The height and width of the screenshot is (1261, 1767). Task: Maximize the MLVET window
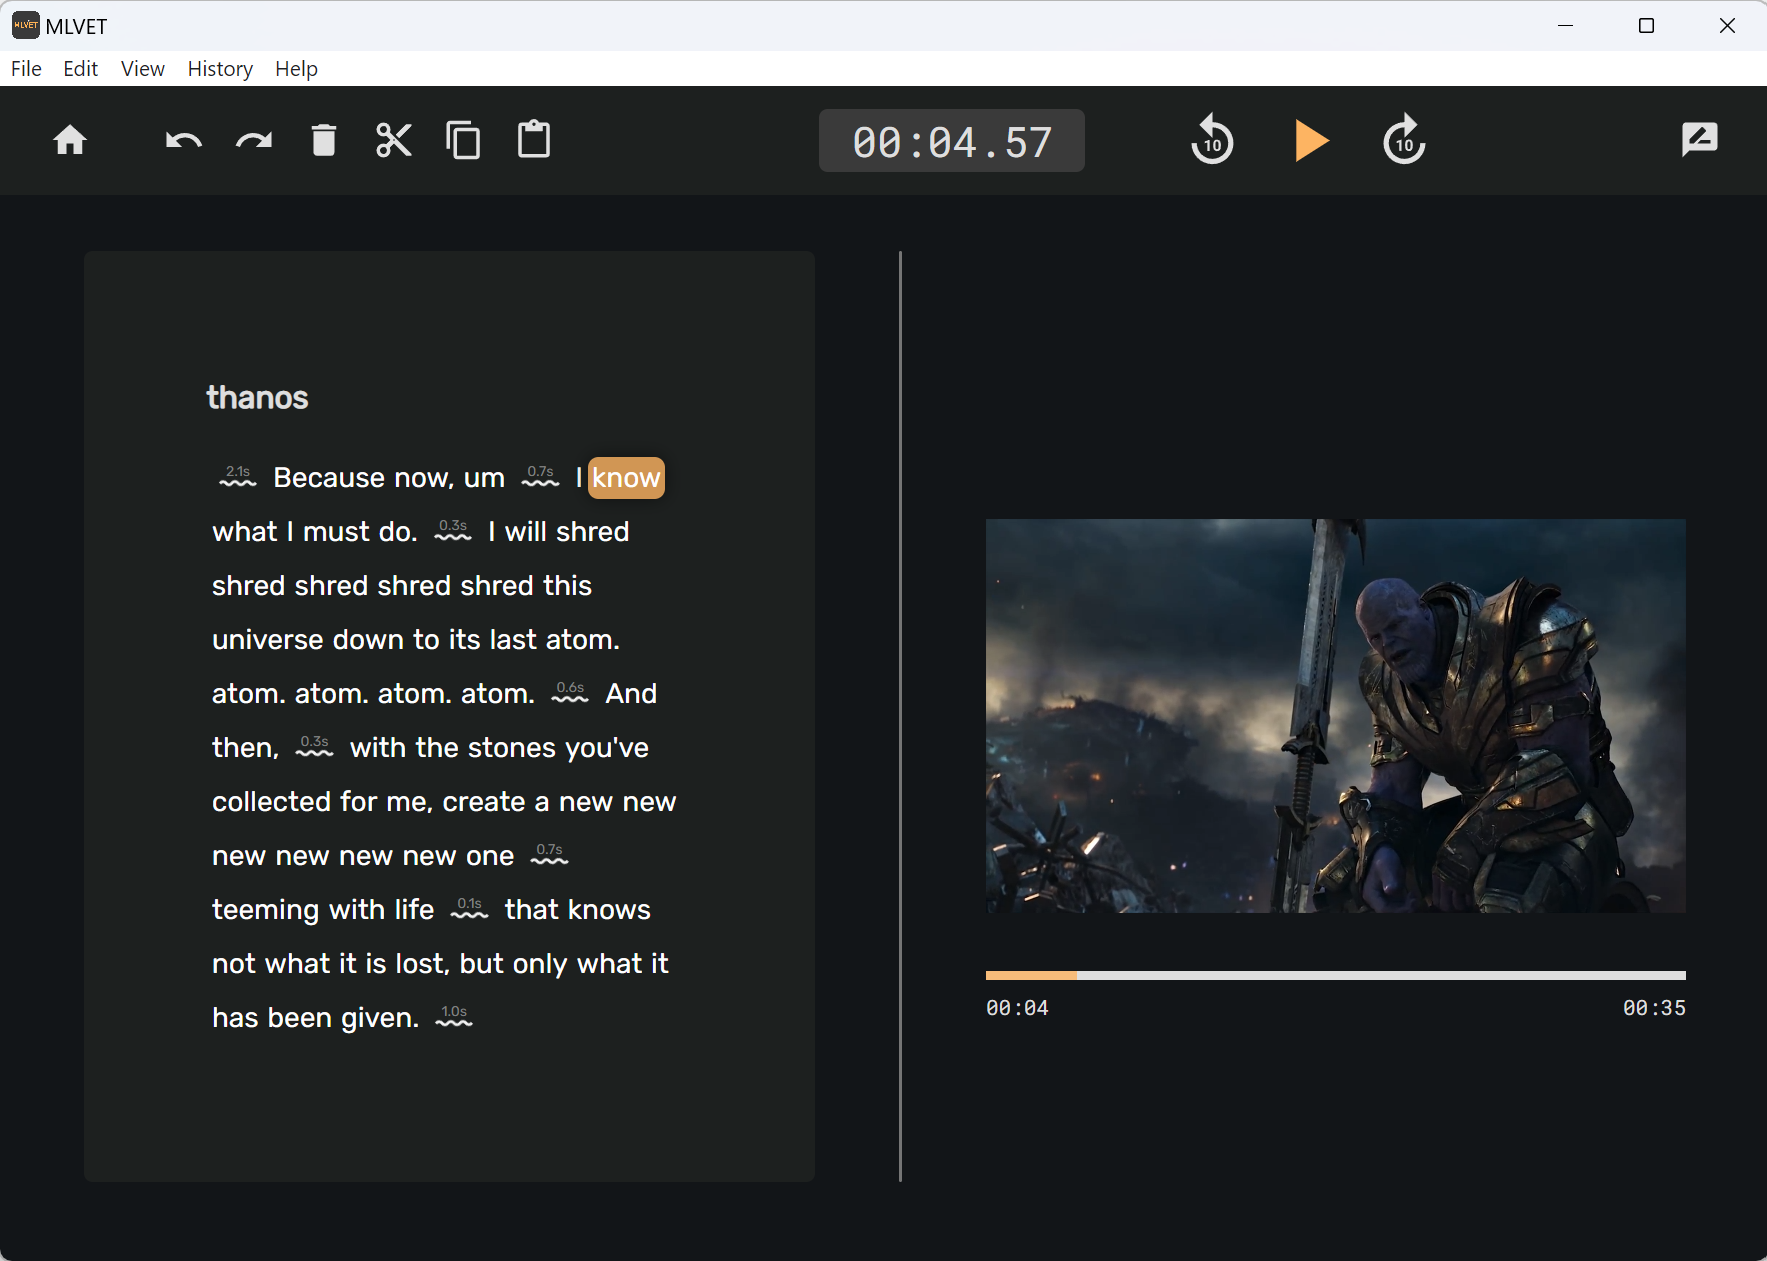(x=1646, y=26)
